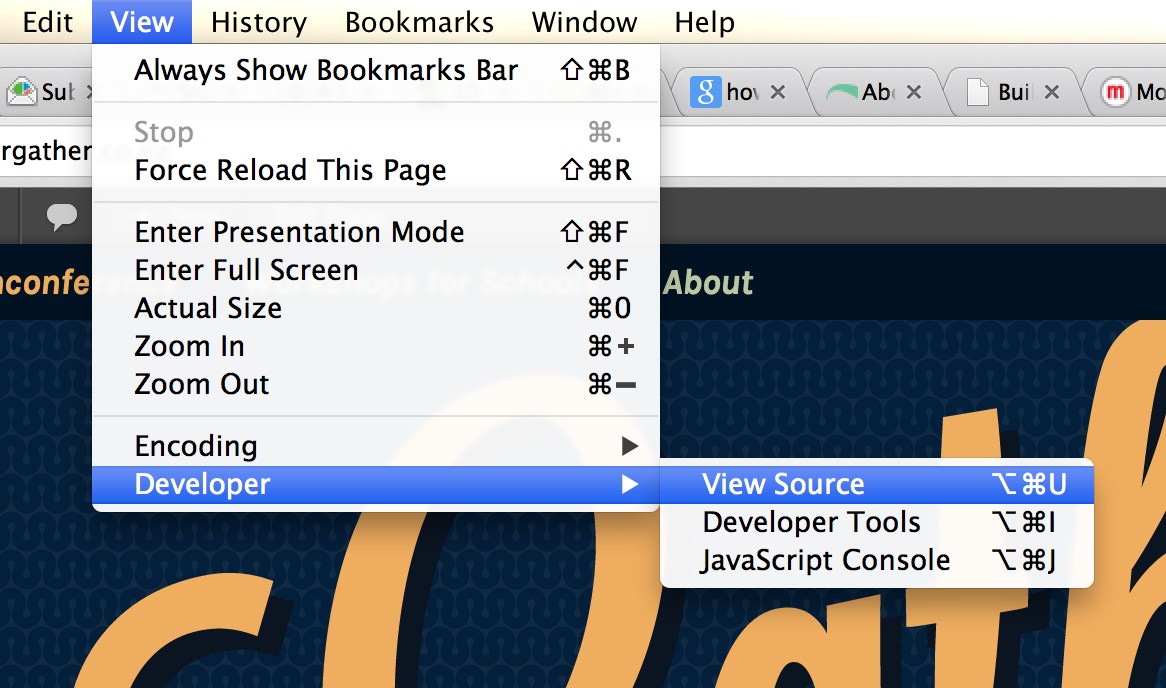Select Enter Presentation Mode

pos(376,232)
